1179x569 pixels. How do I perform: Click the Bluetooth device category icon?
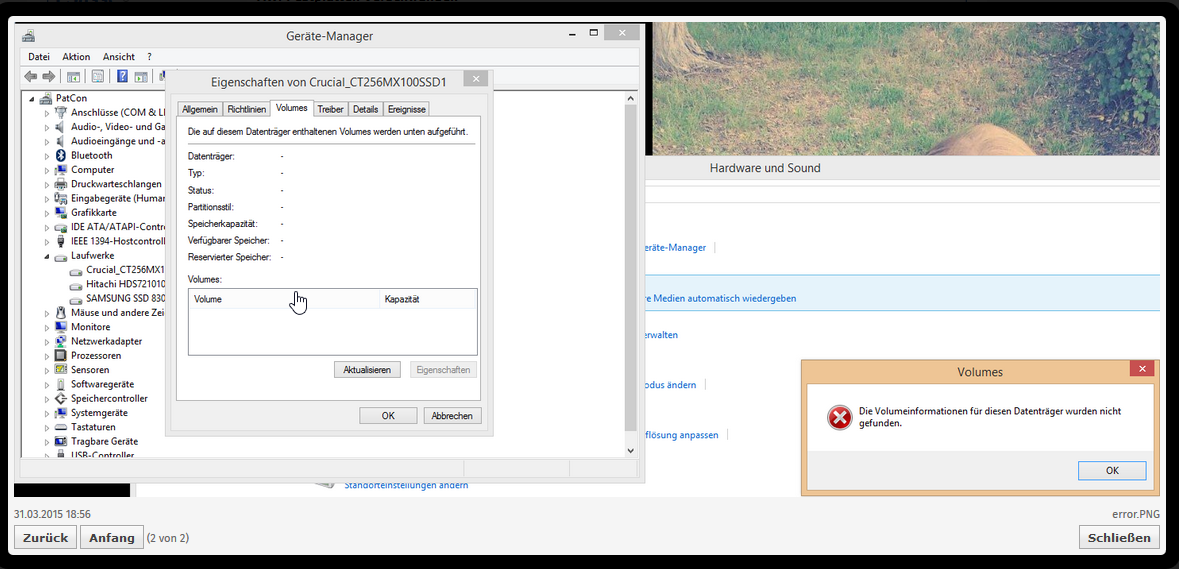[x=62, y=156]
